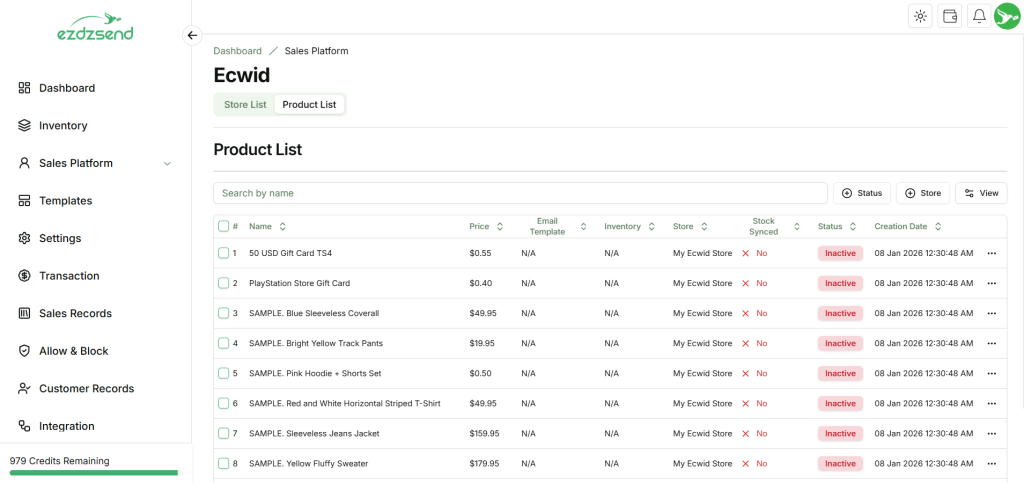The height and width of the screenshot is (483, 1024).
Task: Open the Status filter dropdown
Action: [x=861, y=193]
